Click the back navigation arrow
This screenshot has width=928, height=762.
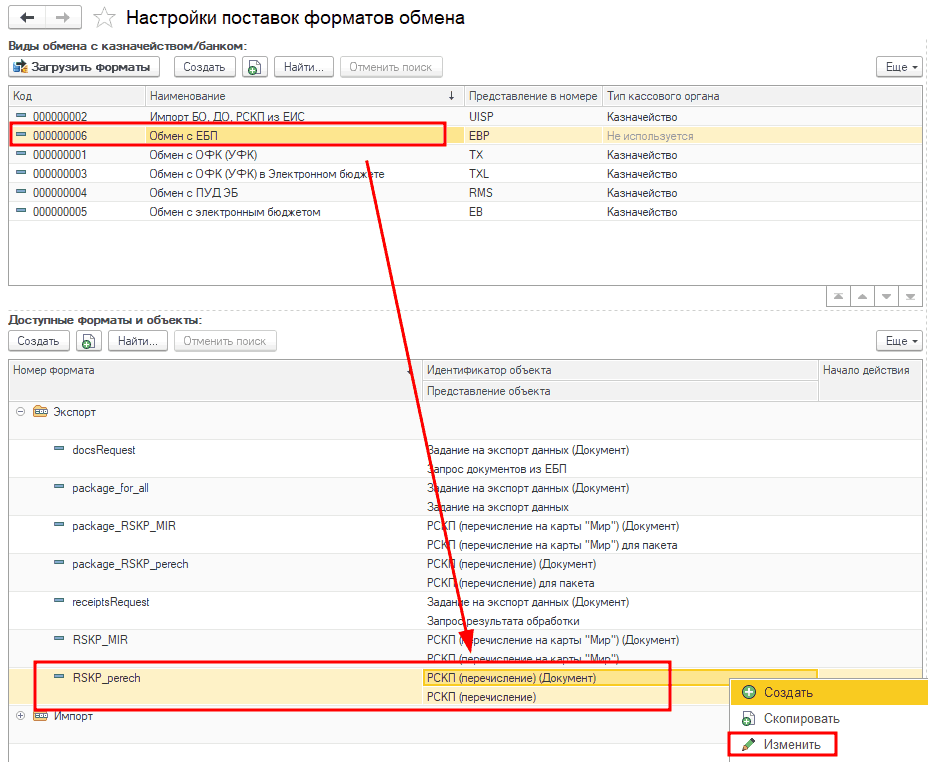coord(27,18)
